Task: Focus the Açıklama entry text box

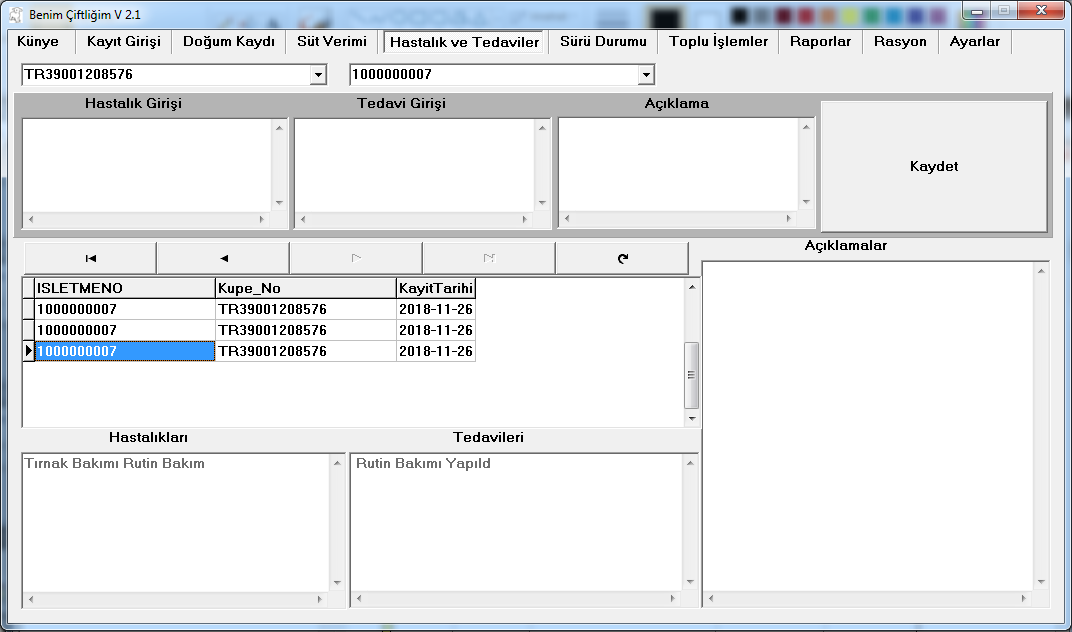Action: click(x=679, y=165)
